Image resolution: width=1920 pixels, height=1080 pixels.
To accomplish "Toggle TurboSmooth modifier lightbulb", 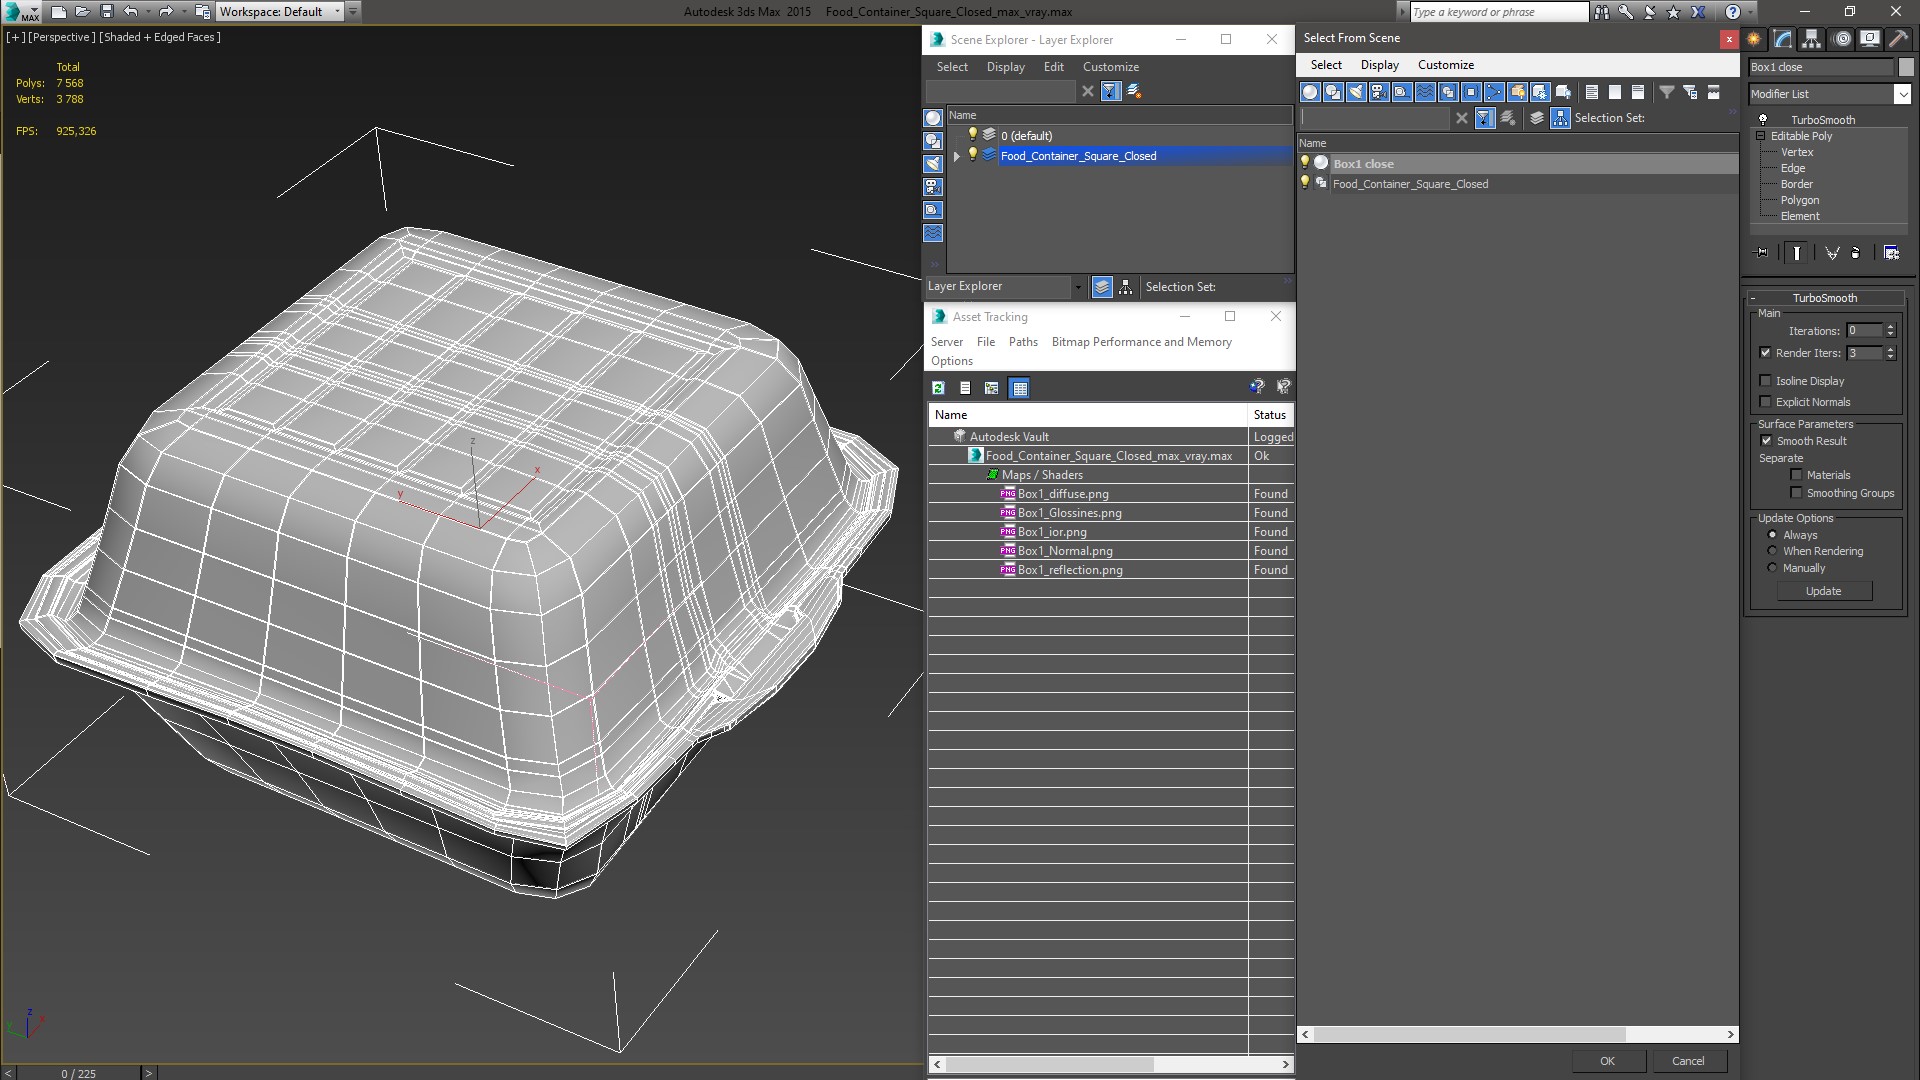I will pyautogui.click(x=1763, y=119).
